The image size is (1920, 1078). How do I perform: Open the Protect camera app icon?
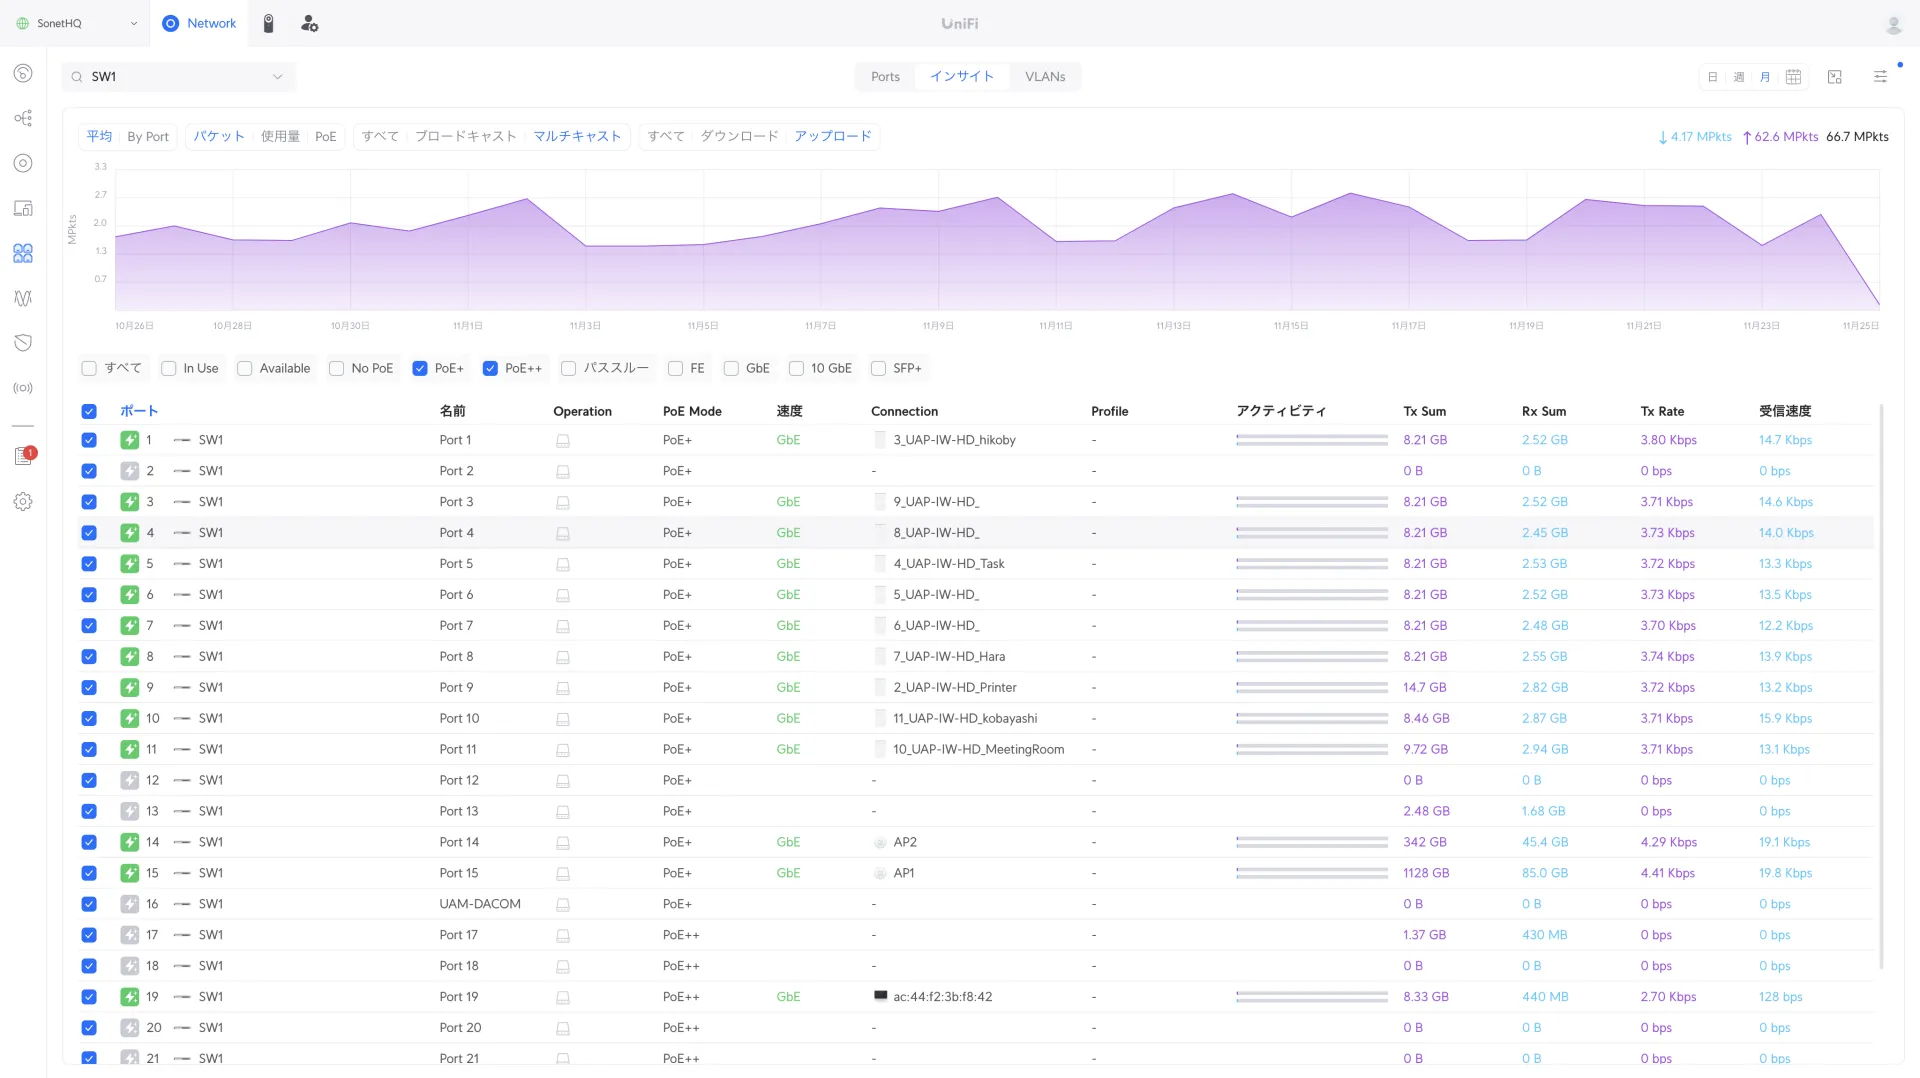pos(268,23)
